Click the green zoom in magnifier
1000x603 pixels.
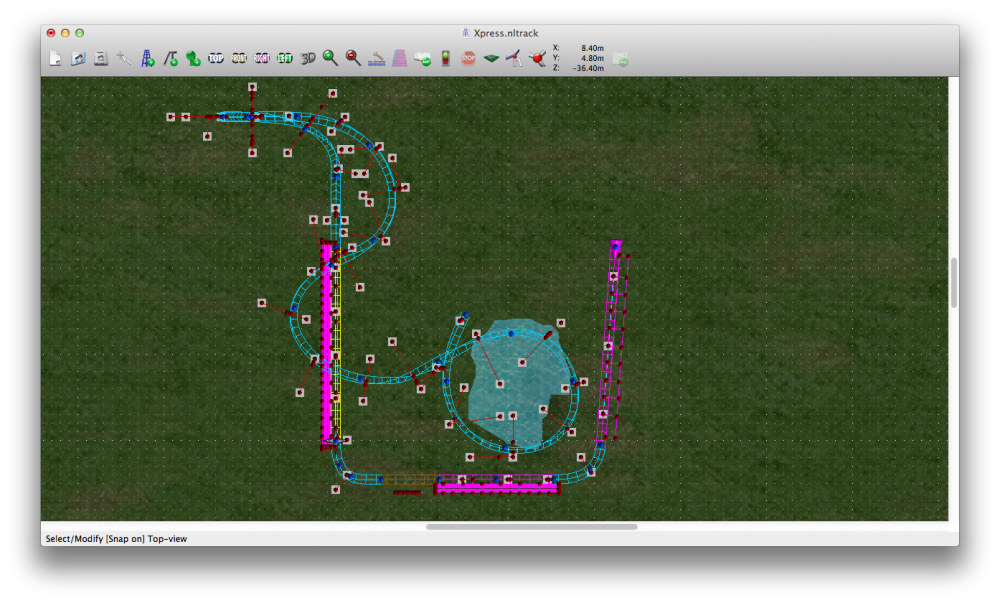coord(330,59)
